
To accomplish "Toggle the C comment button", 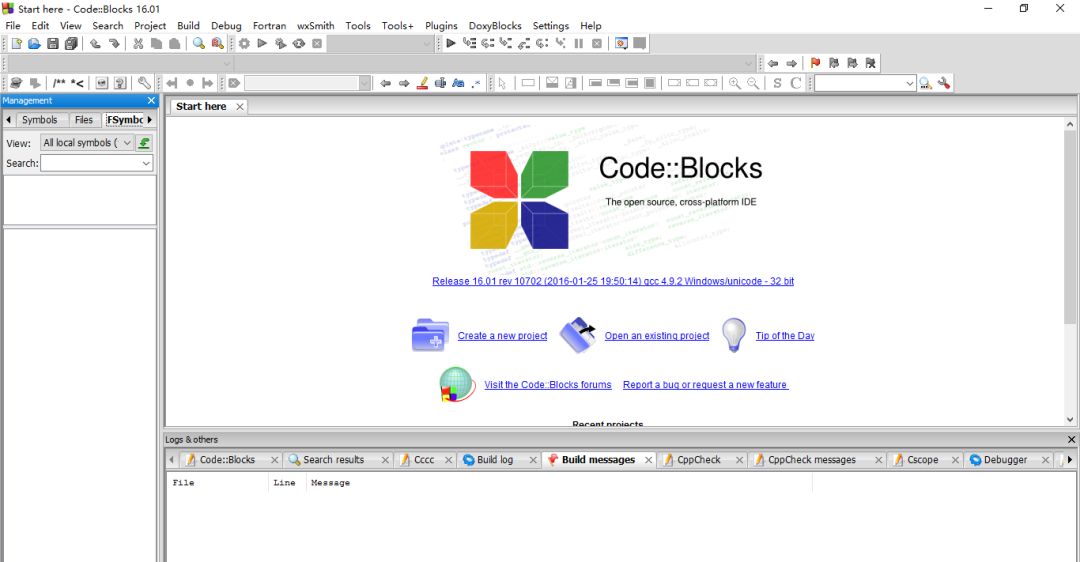I will click(x=796, y=83).
